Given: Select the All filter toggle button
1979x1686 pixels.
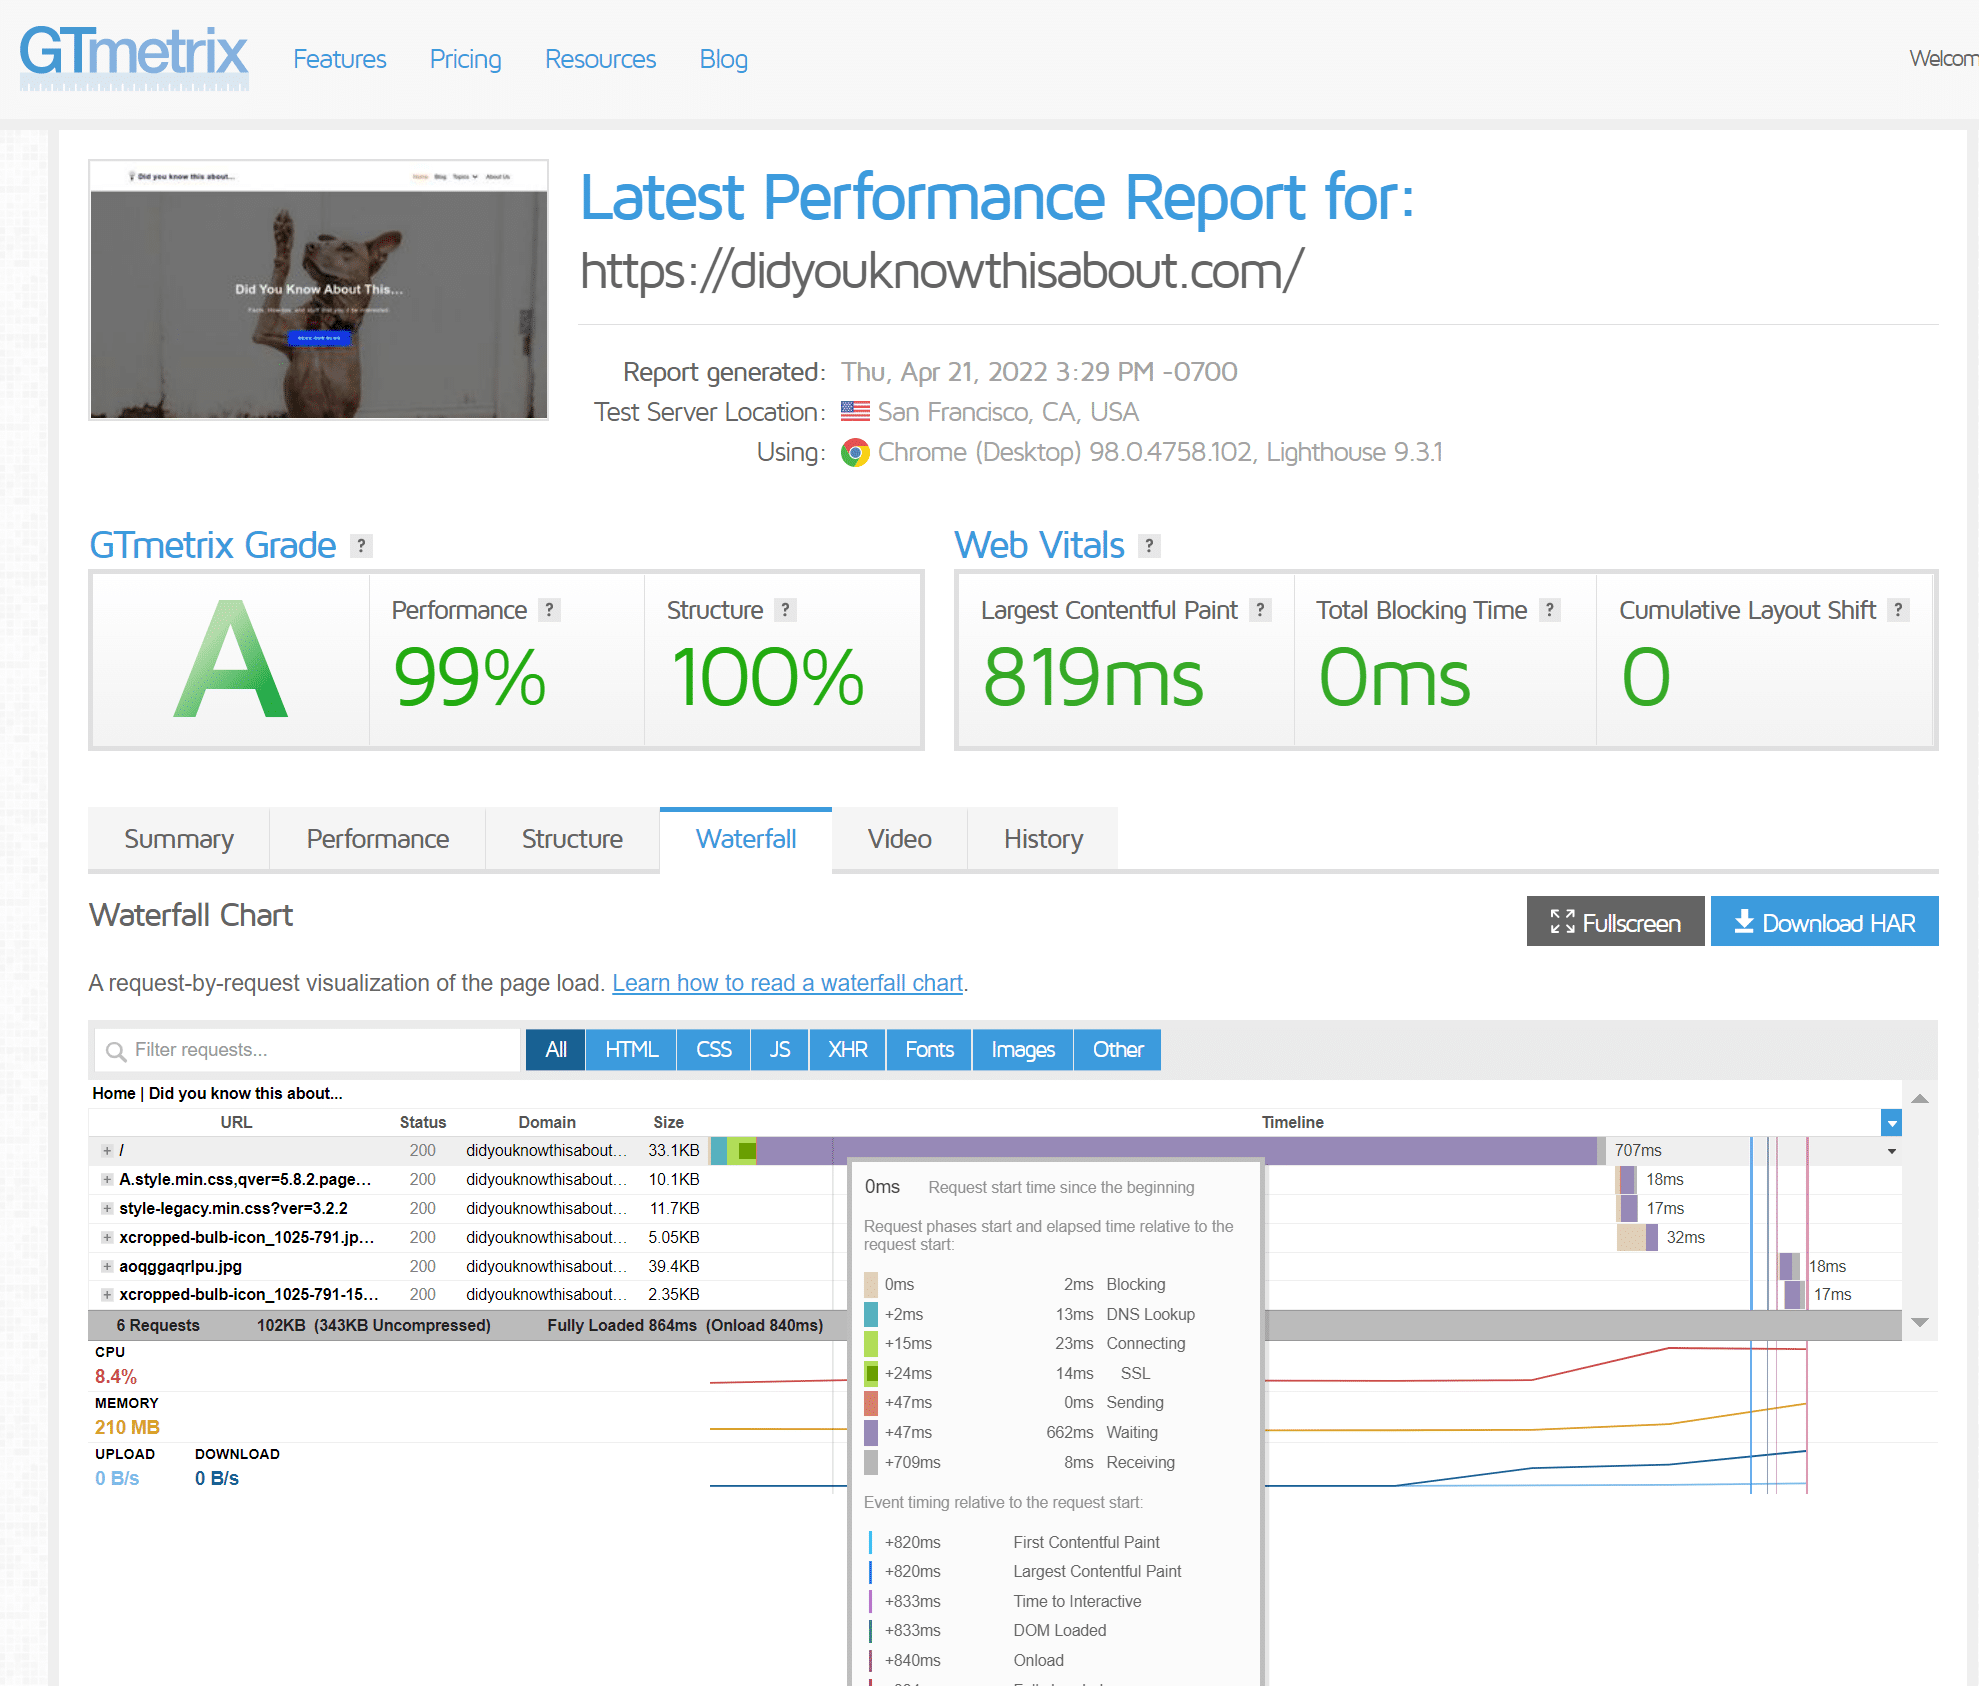Looking at the screenshot, I should click(x=554, y=1049).
